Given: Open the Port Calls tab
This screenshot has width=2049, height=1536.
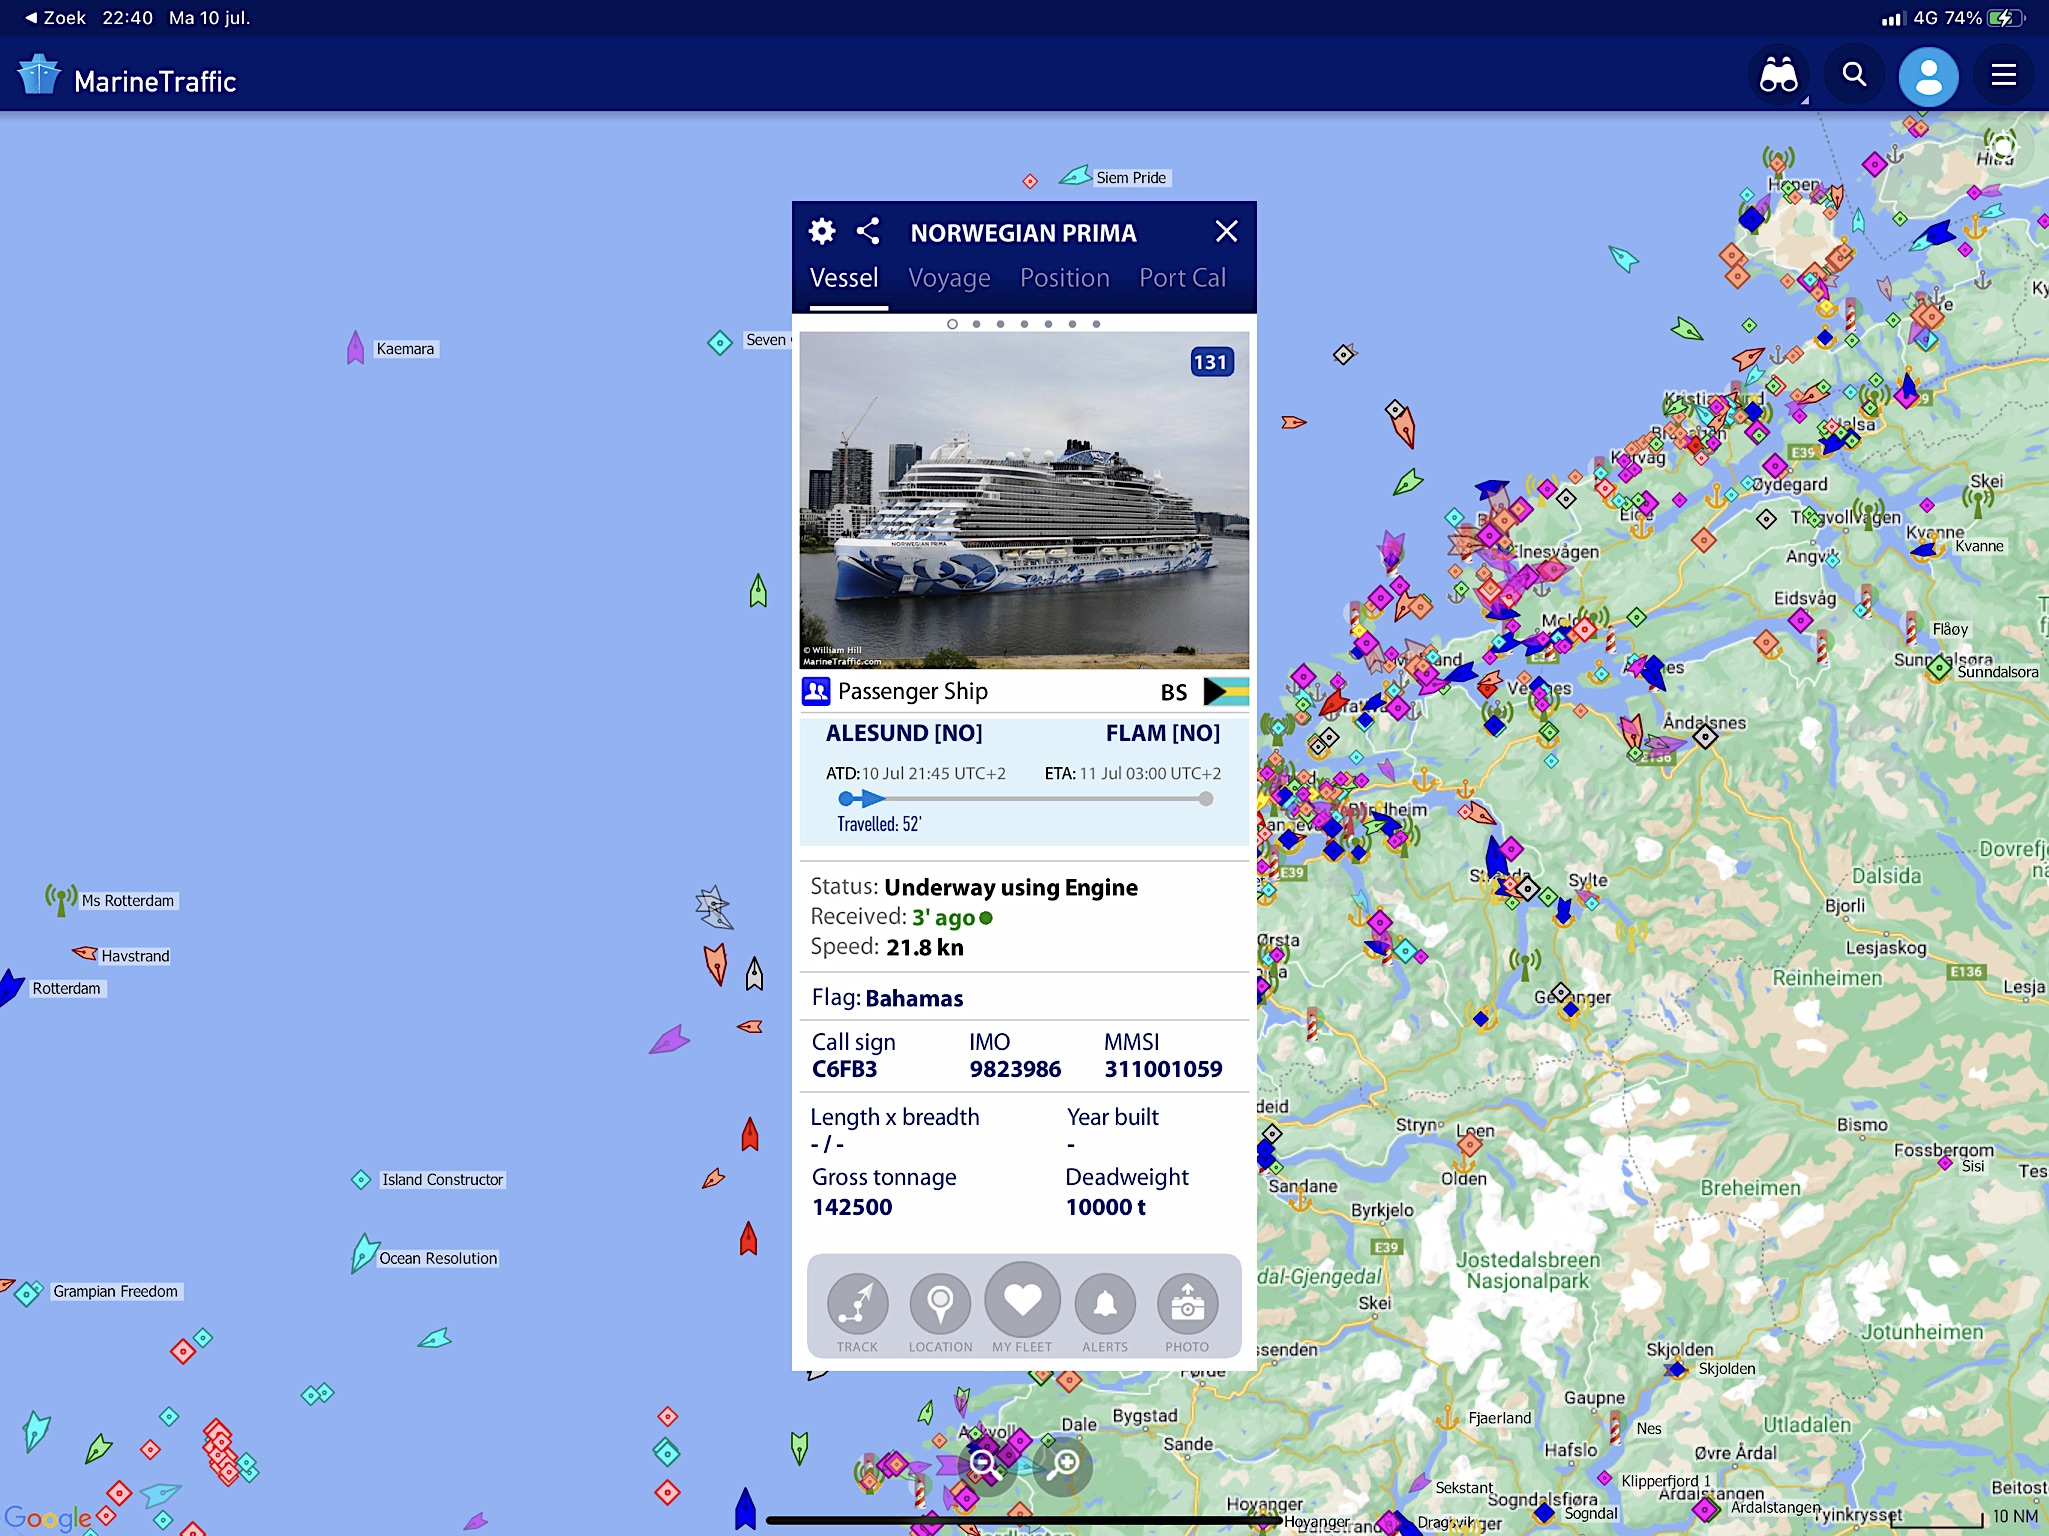Looking at the screenshot, I should (1182, 278).
